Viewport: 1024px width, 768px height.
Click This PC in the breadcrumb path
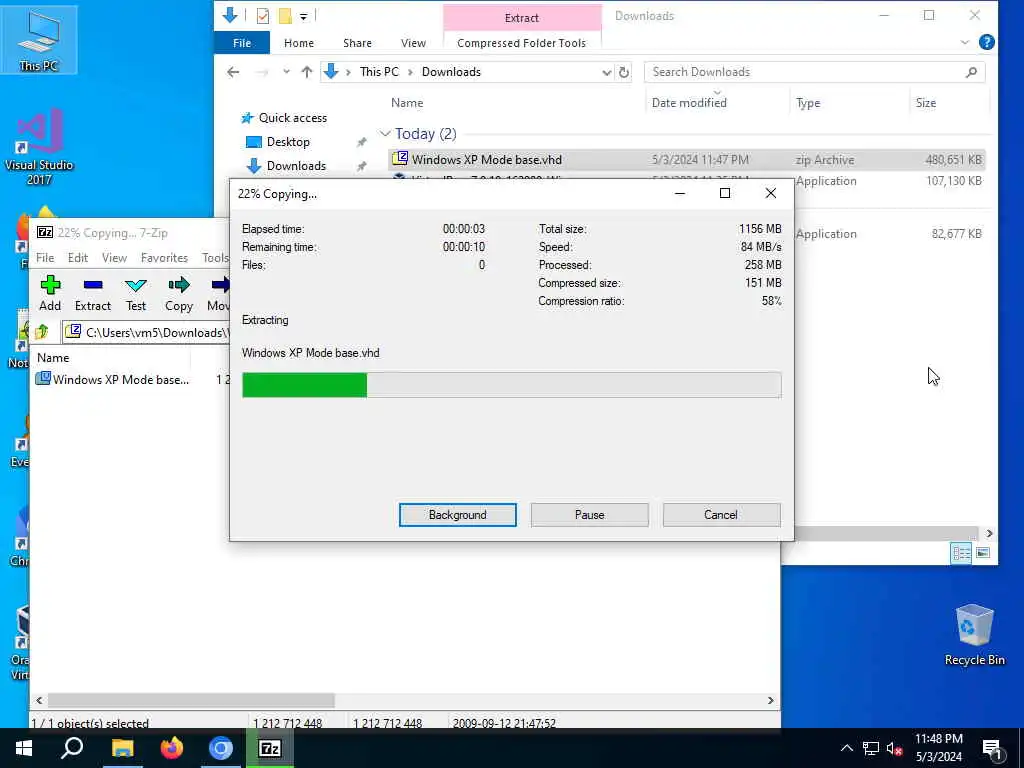379,72
